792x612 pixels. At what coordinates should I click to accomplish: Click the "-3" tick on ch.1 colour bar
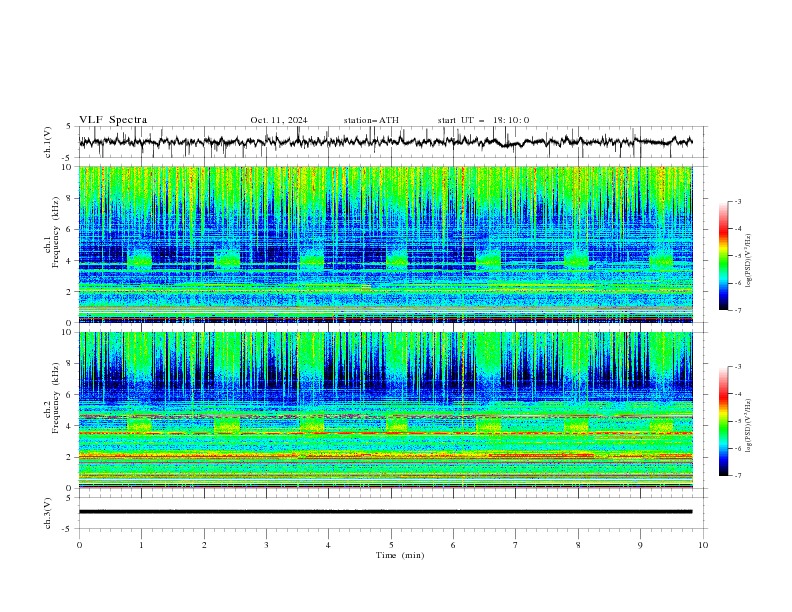point(737,201)
